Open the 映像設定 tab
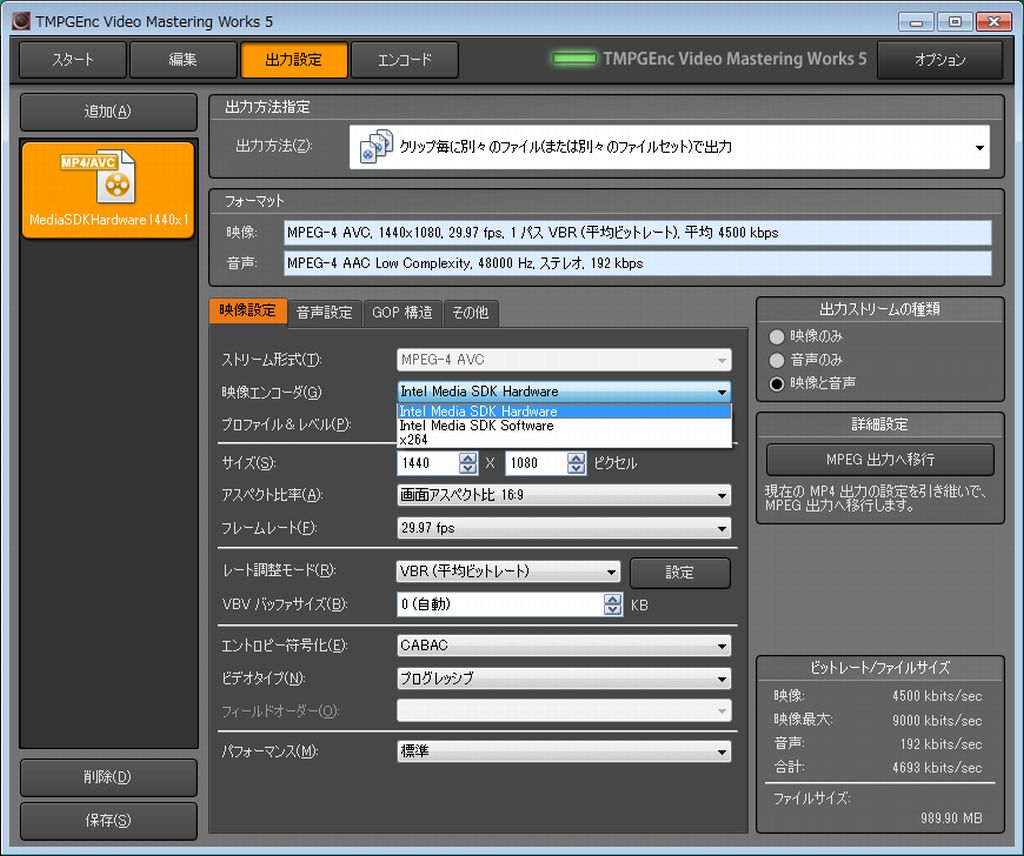Image resolution: width=1024 pixels, height=856 pixels. click(248, 311)
